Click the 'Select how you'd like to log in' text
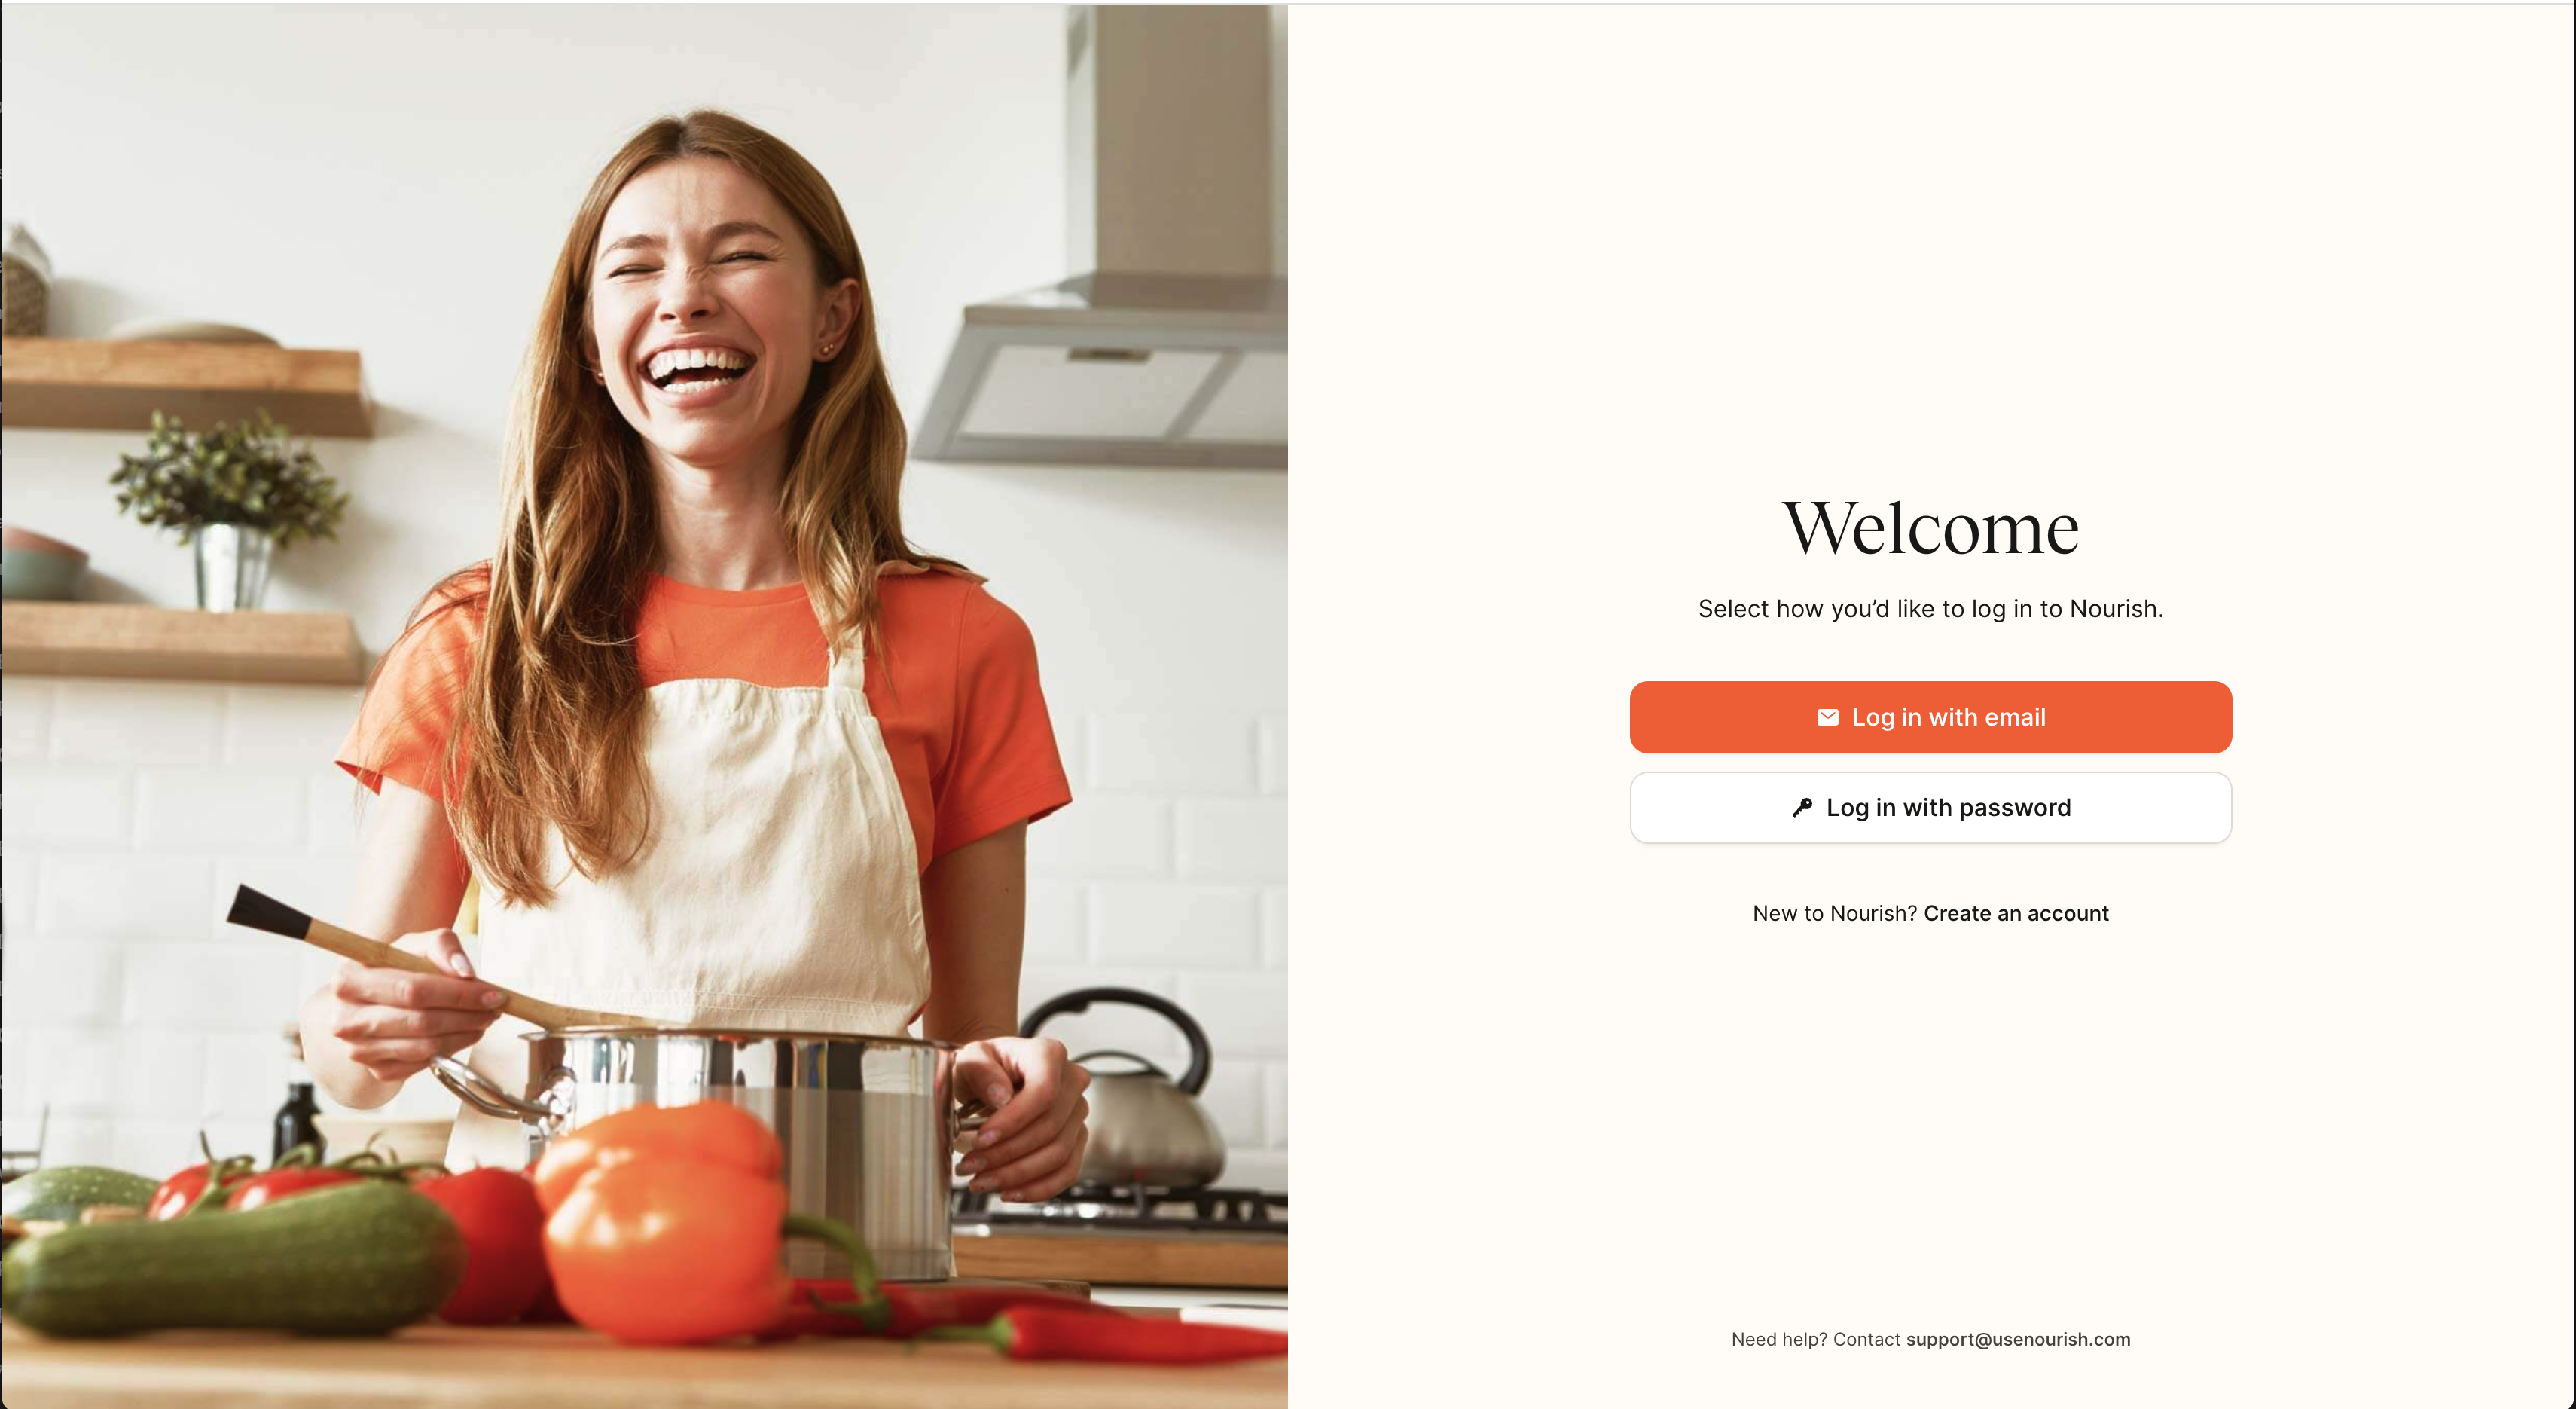This screenshot has height=1409, width=2576. tap(1930, 609)
